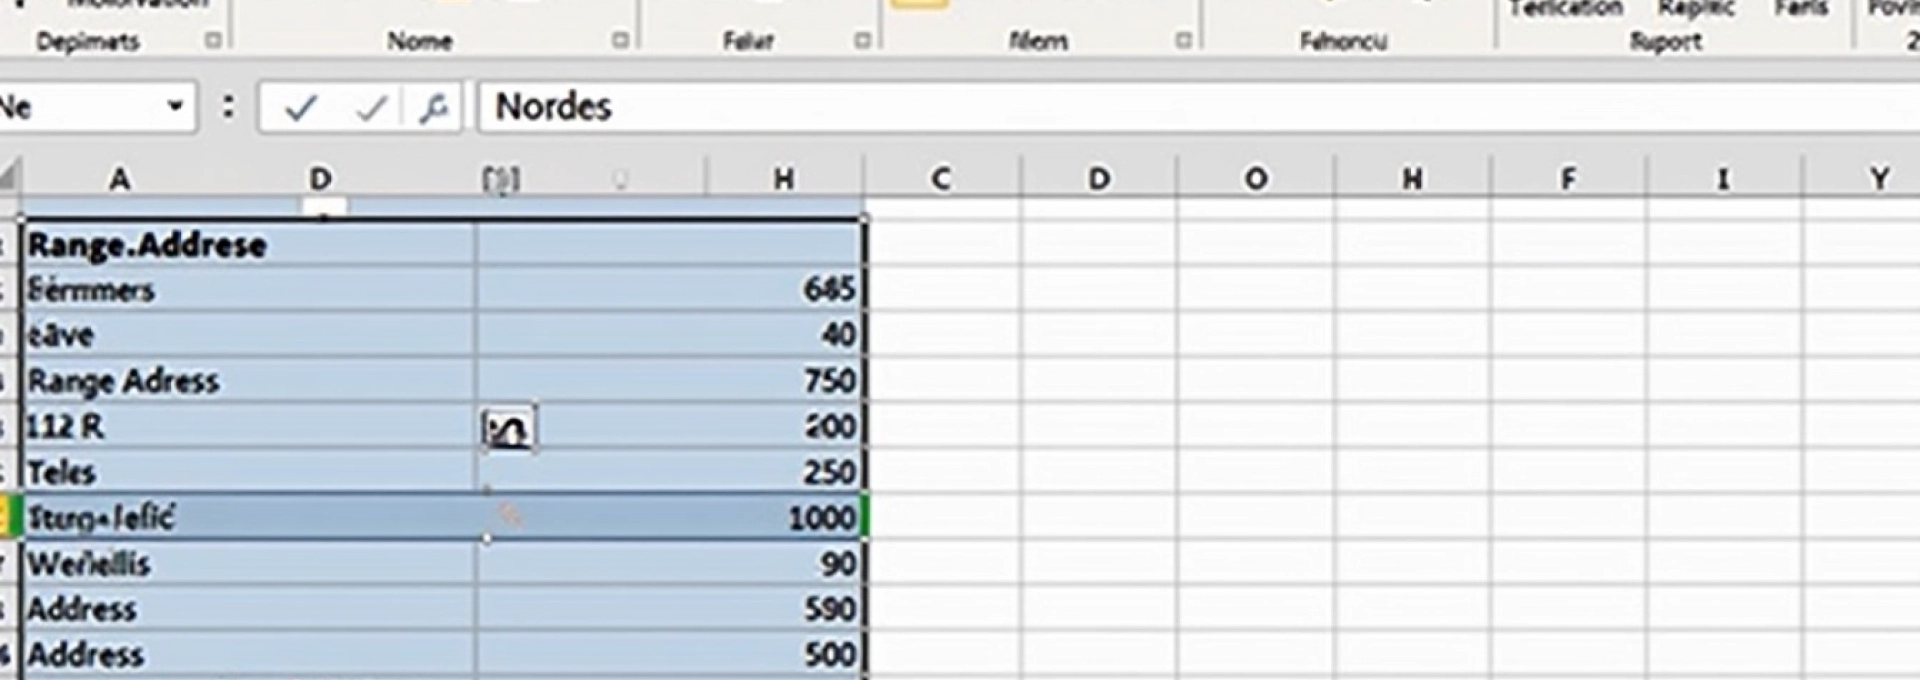The image size is (1920, 680).
Task: Select the Teles cell
Action: [249, 472]
